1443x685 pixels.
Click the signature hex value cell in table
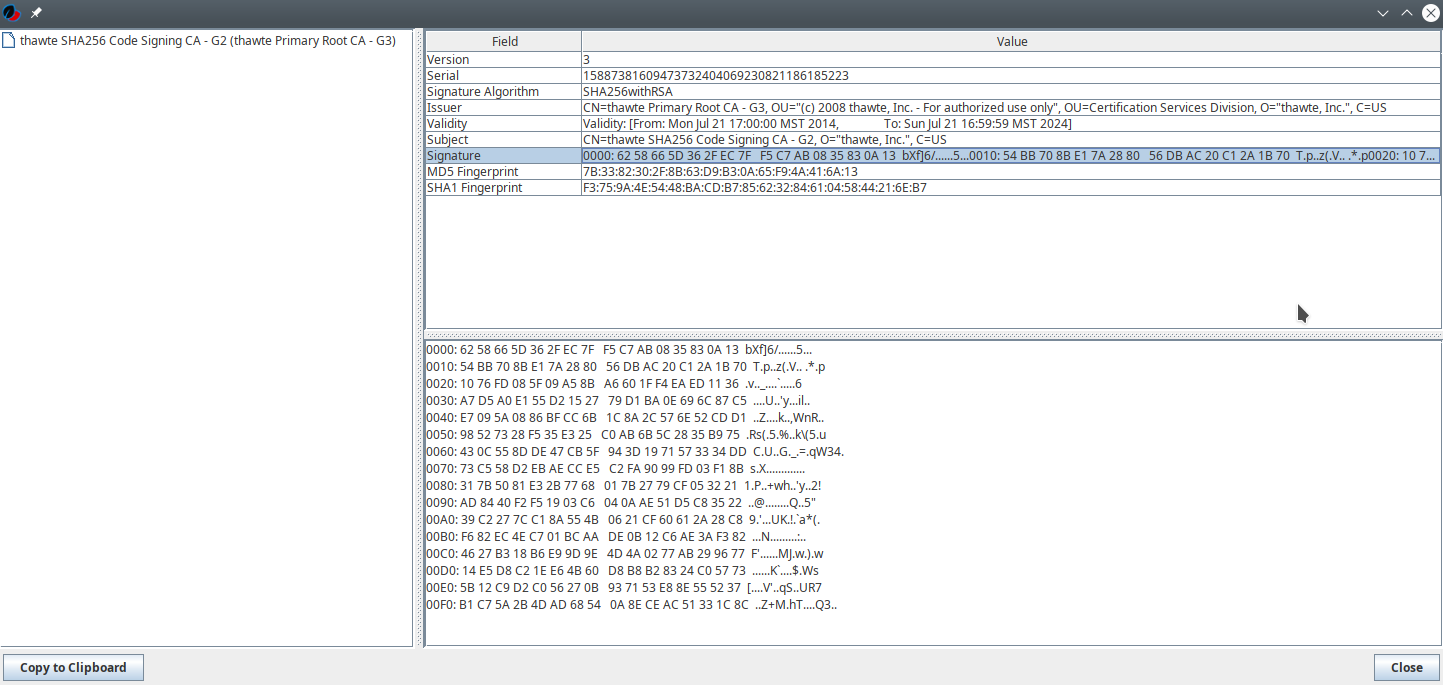1011,156
